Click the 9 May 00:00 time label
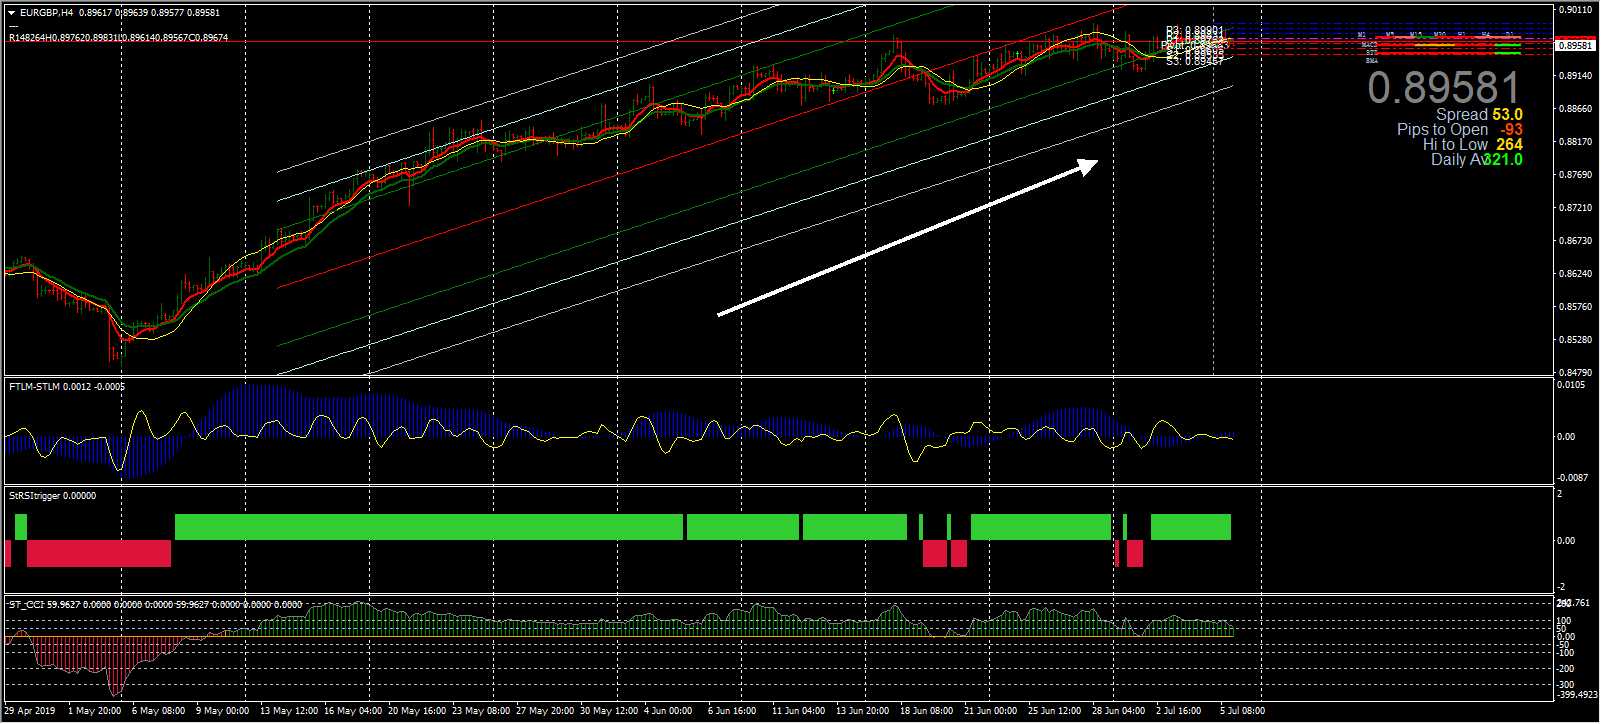 point(222,711)
